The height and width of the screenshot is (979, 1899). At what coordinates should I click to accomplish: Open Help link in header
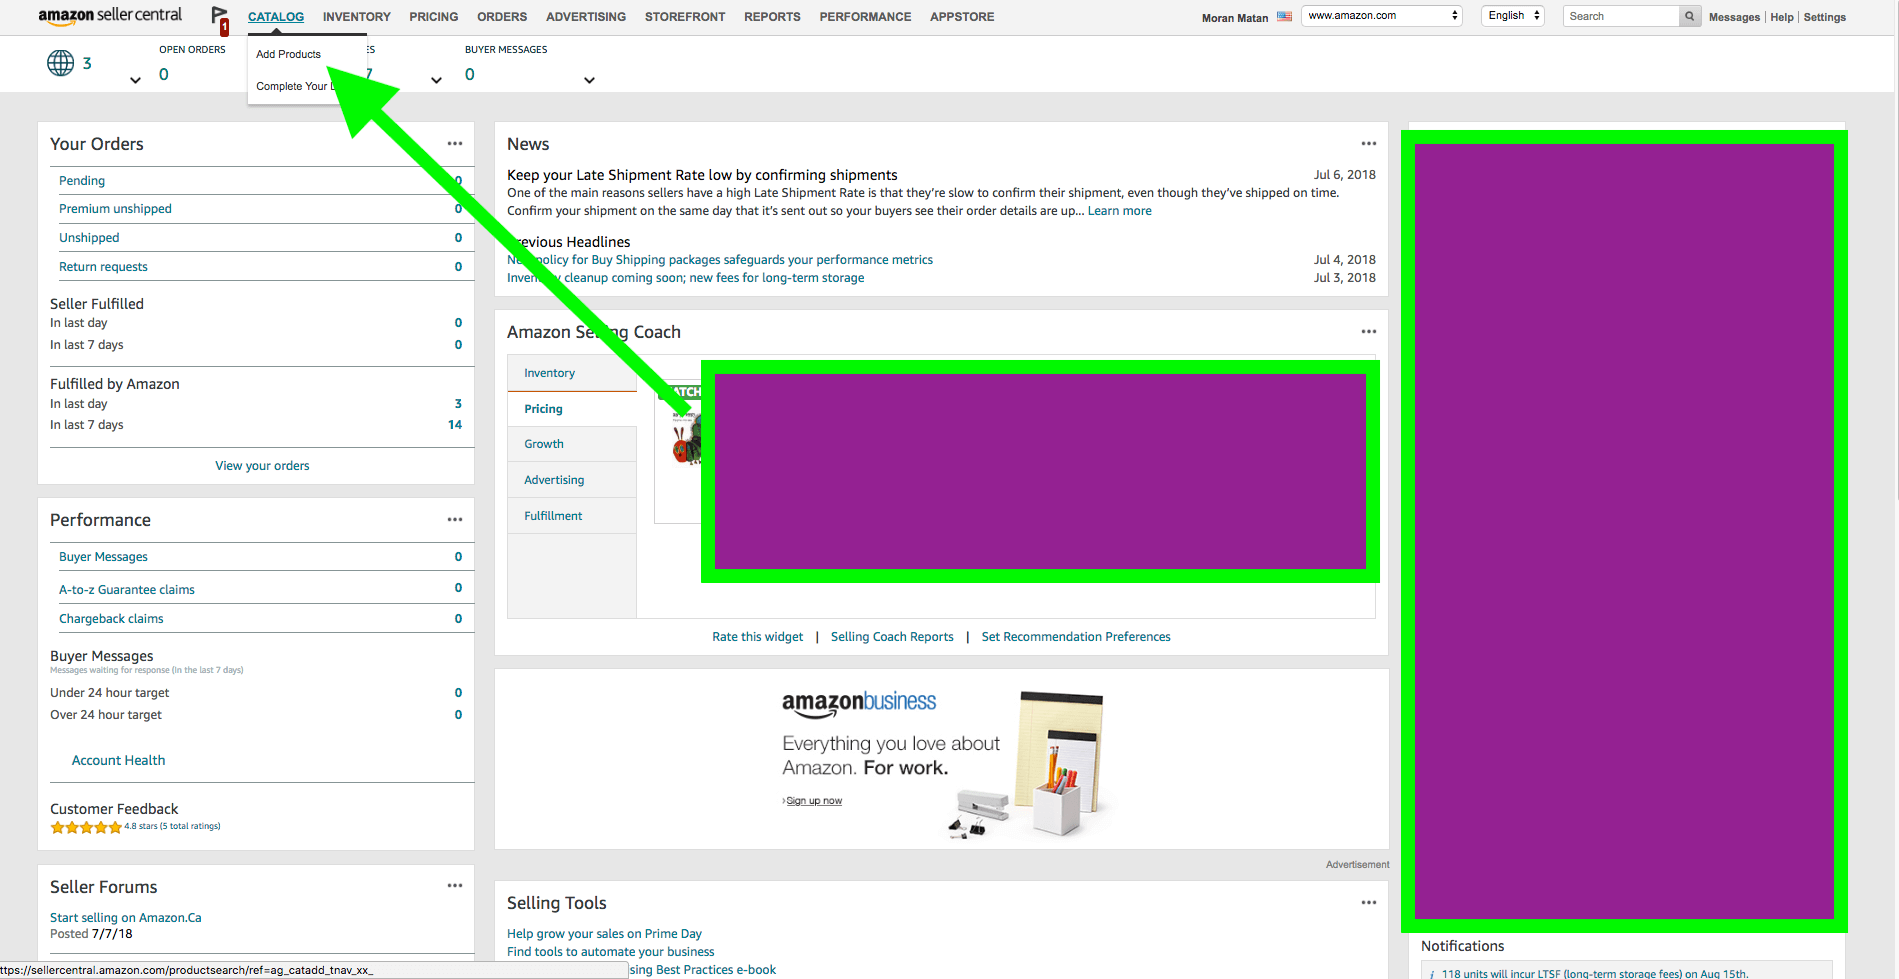(x=1781, y=17)
